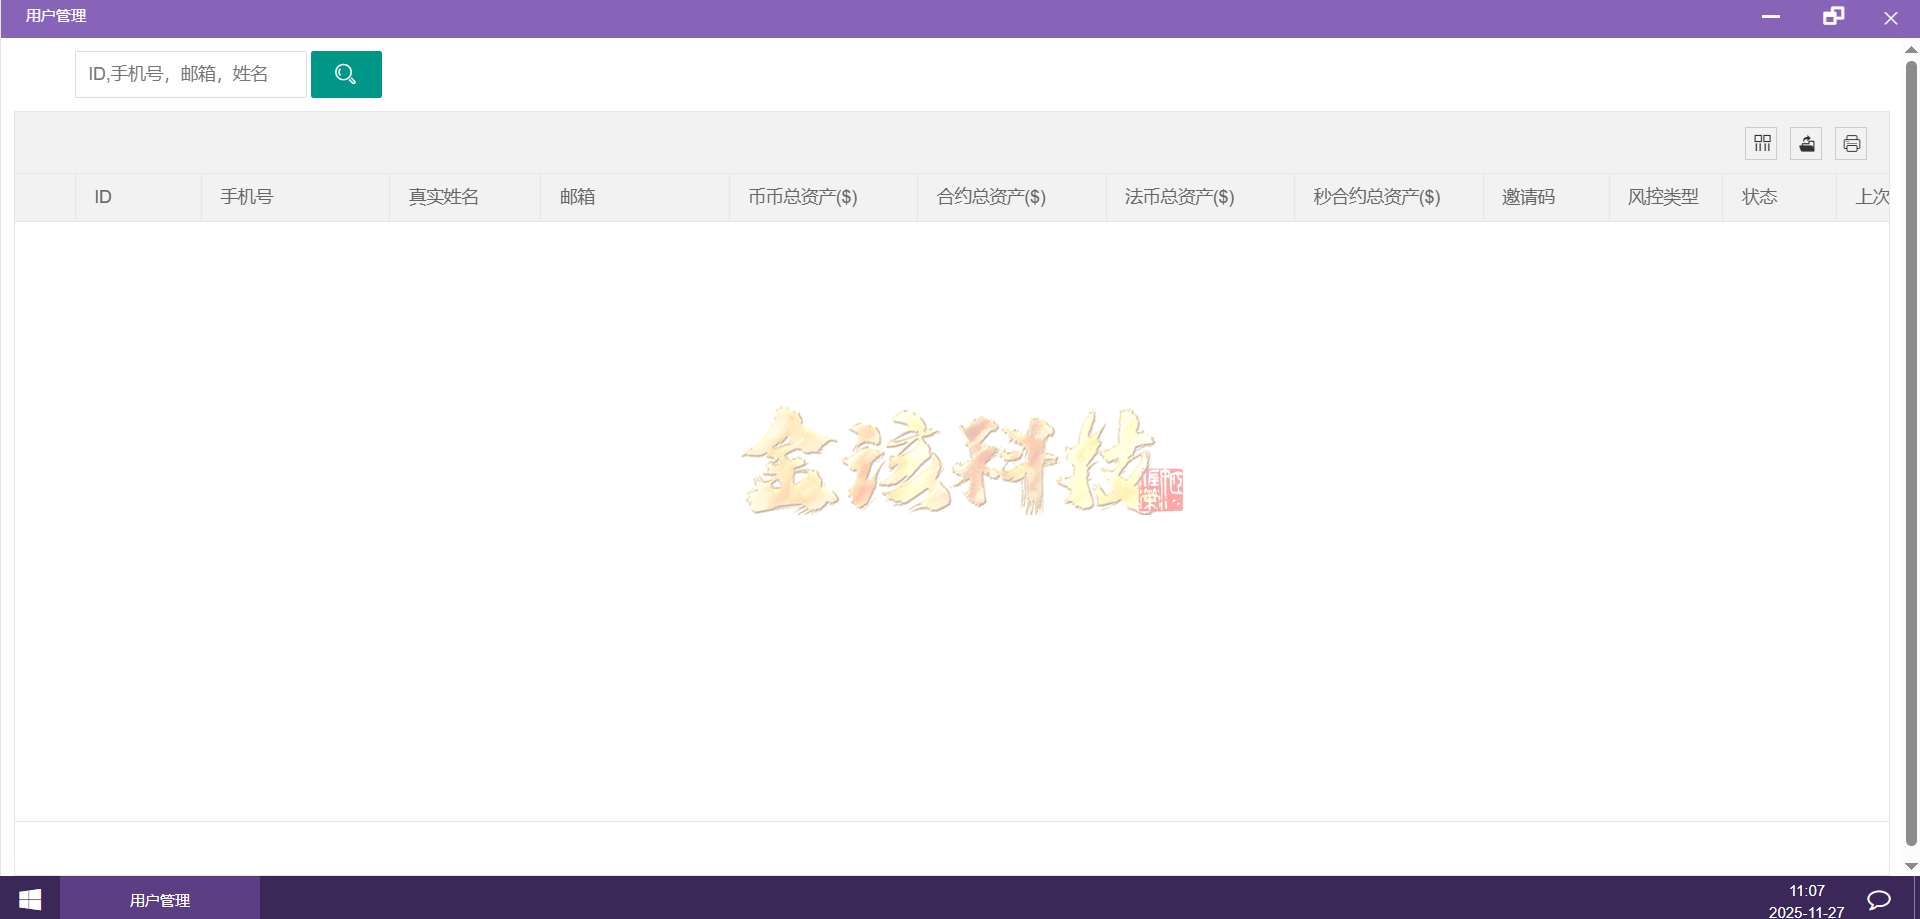Click the minimize icon in title bar
1920x919 pixels.
[1771, 17]
